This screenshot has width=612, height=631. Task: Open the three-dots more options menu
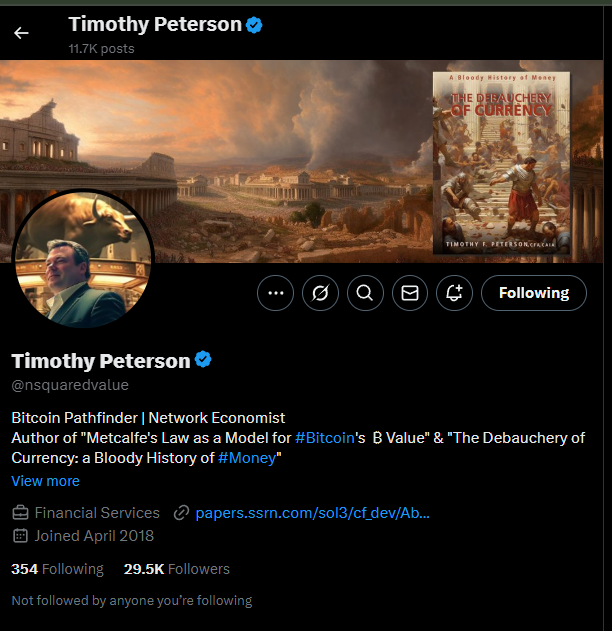coord(276,293)
